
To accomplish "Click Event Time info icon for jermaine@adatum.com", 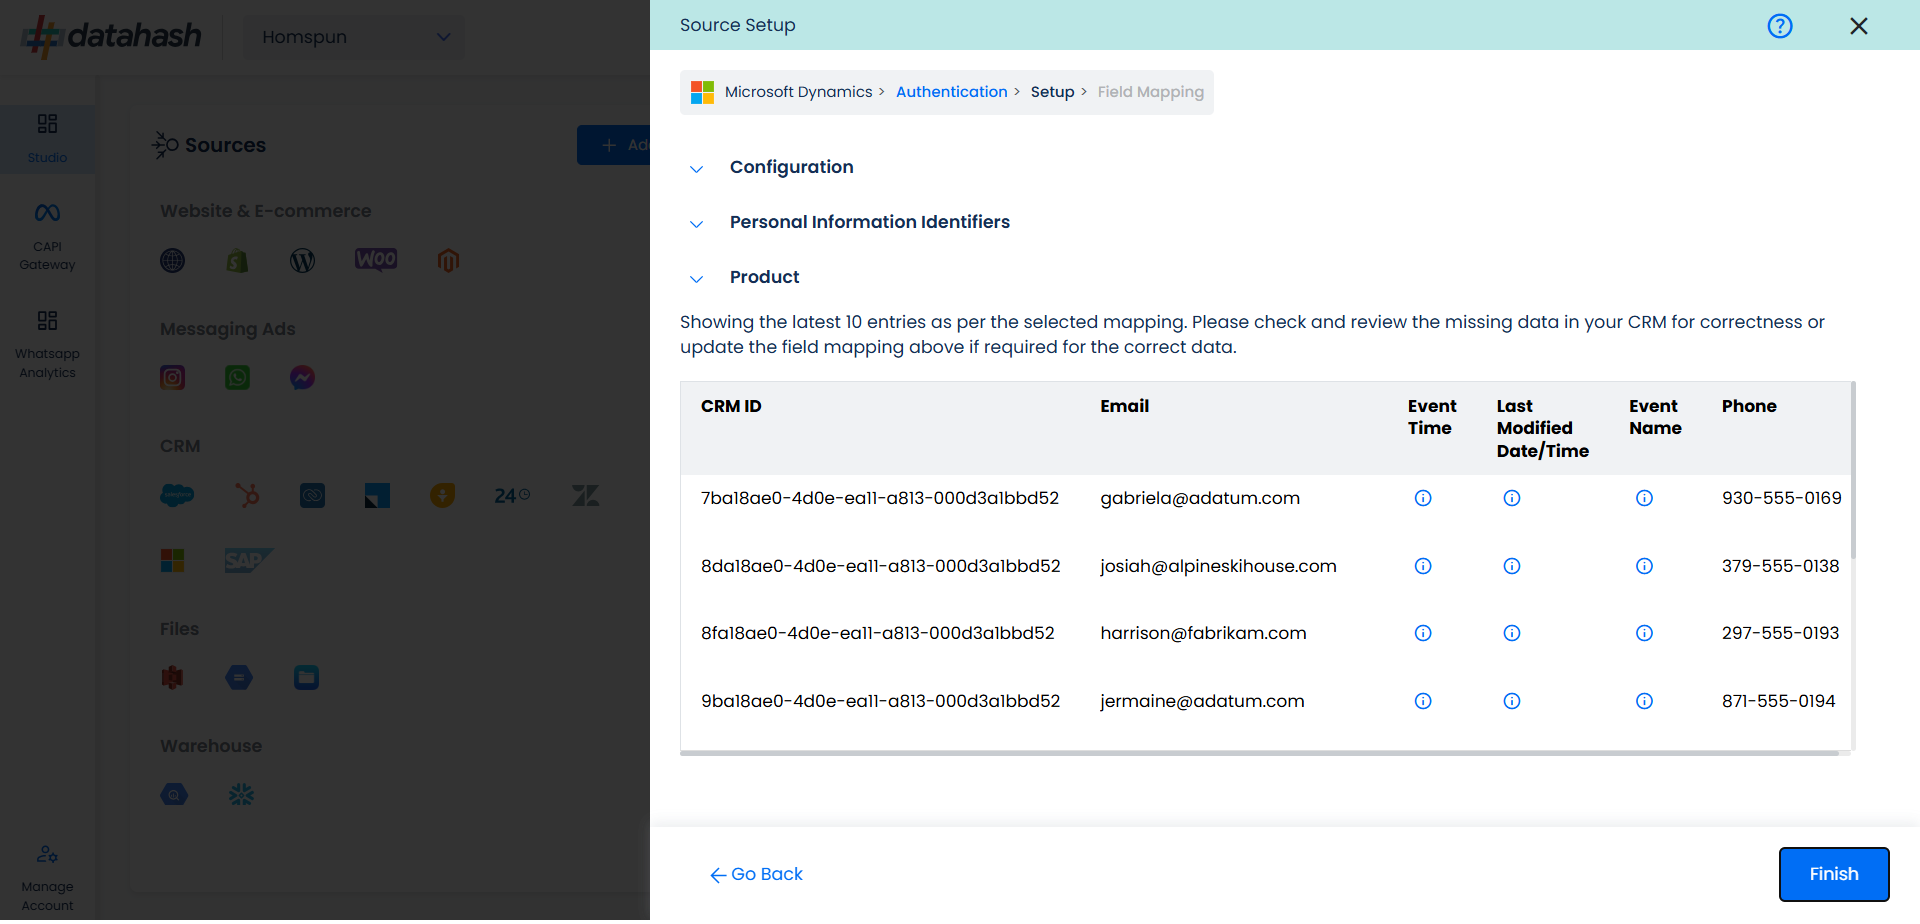I will (1423, 701).
